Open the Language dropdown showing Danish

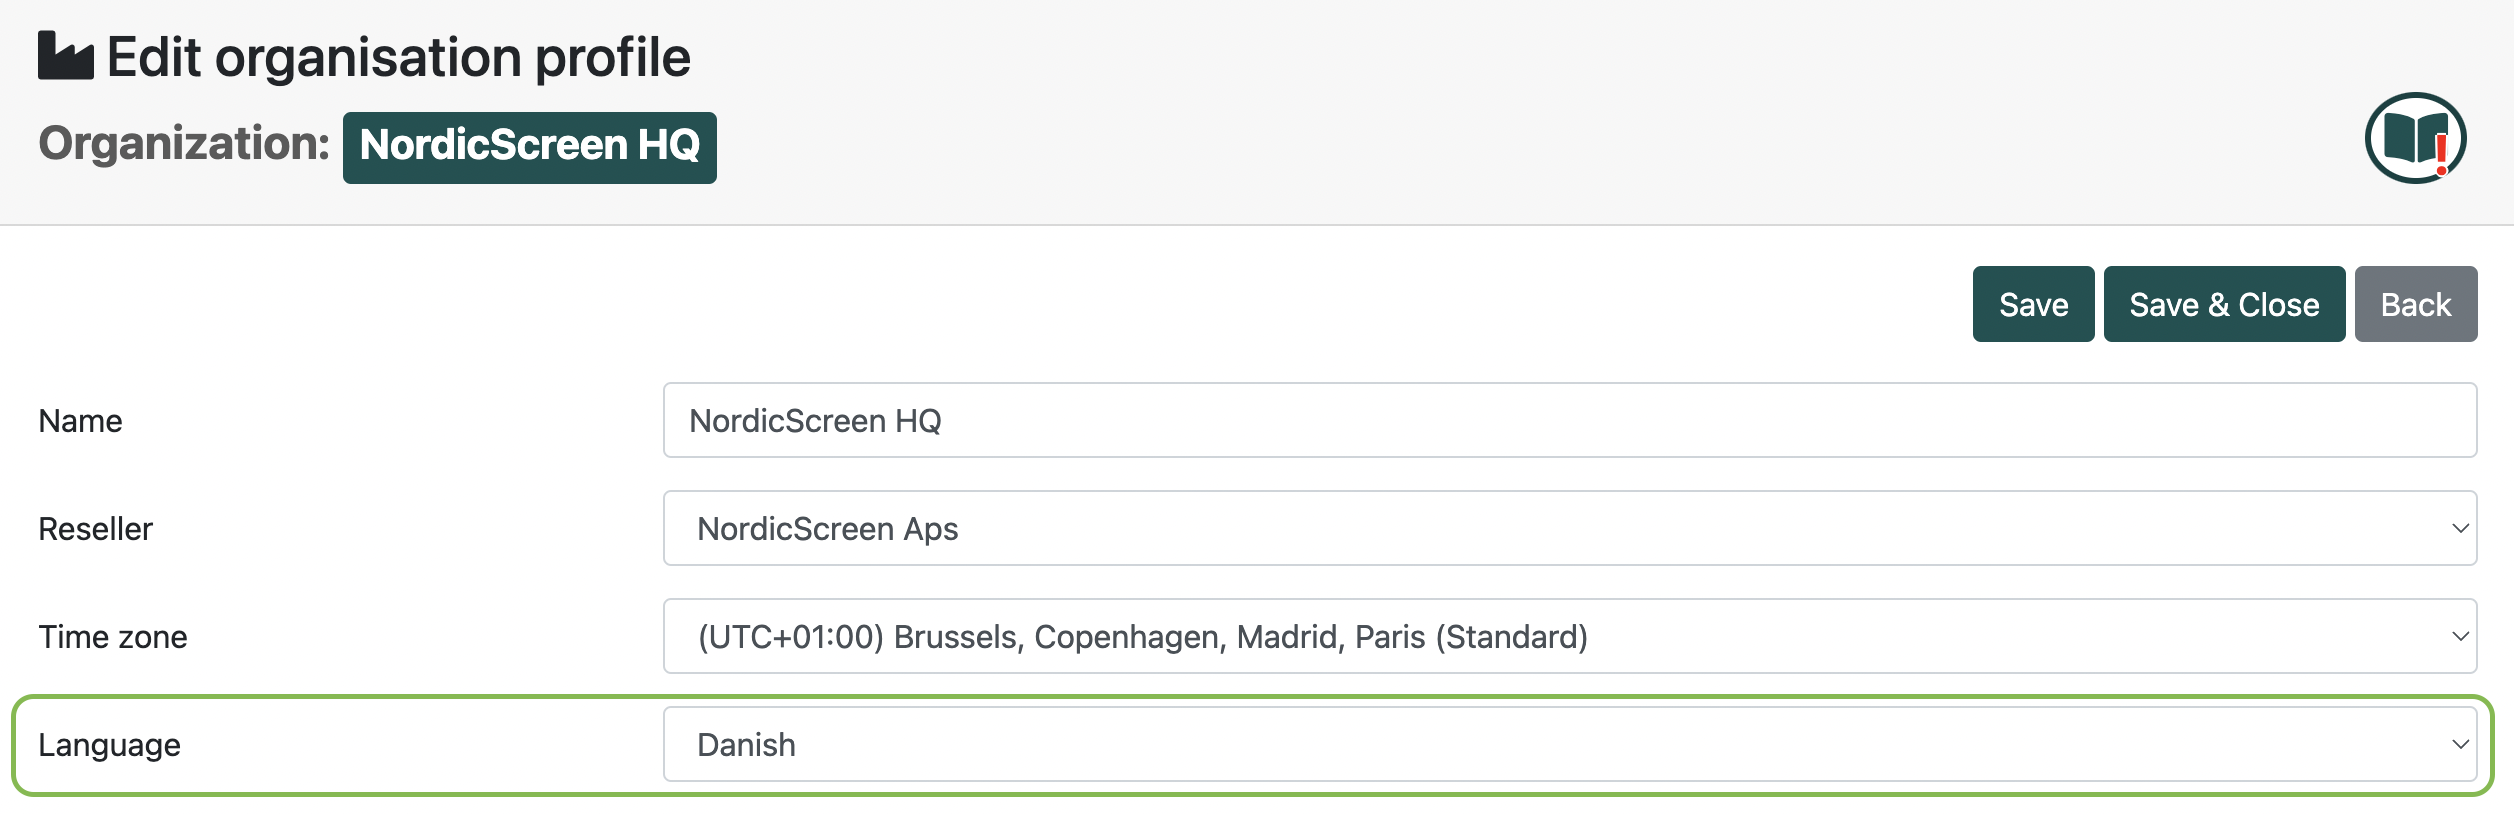pos(1570,744)
